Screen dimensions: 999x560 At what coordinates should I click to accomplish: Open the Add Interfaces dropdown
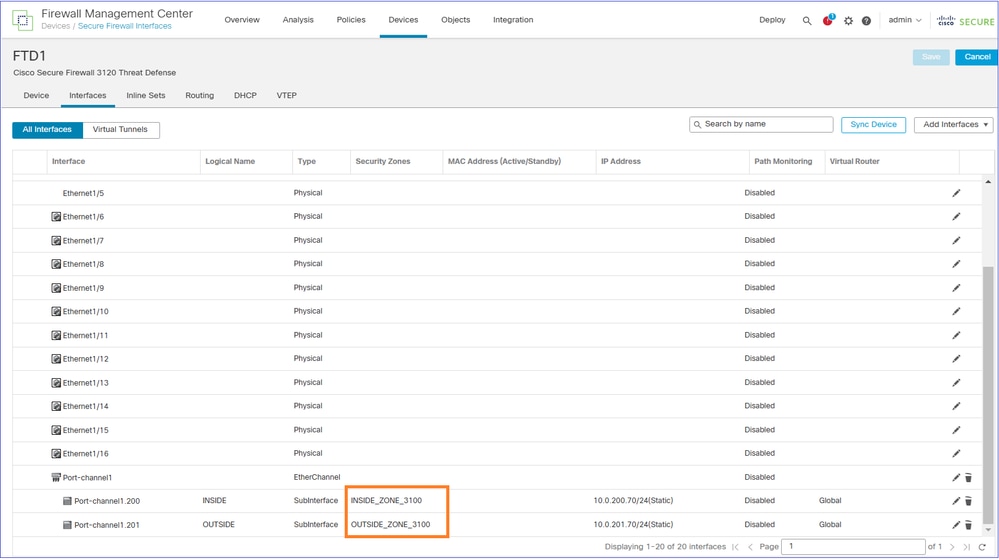click(x=954, y=125)
